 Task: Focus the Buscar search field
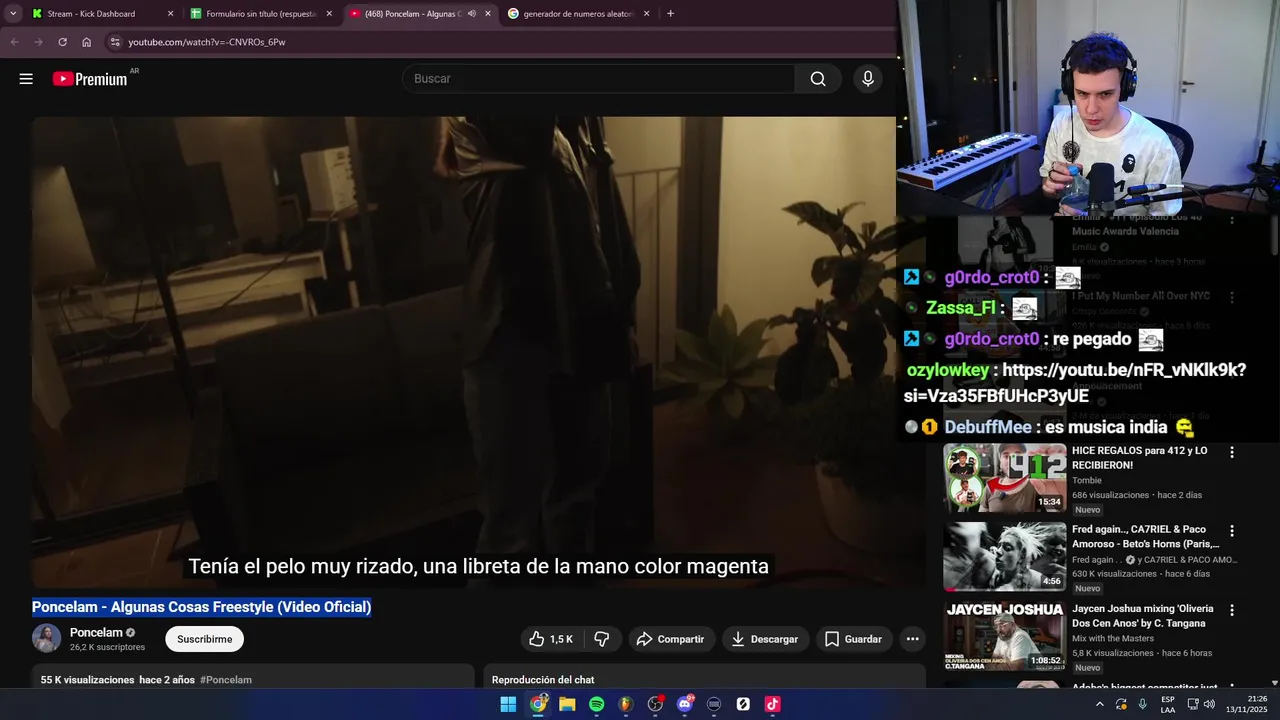tap(598, 79)
